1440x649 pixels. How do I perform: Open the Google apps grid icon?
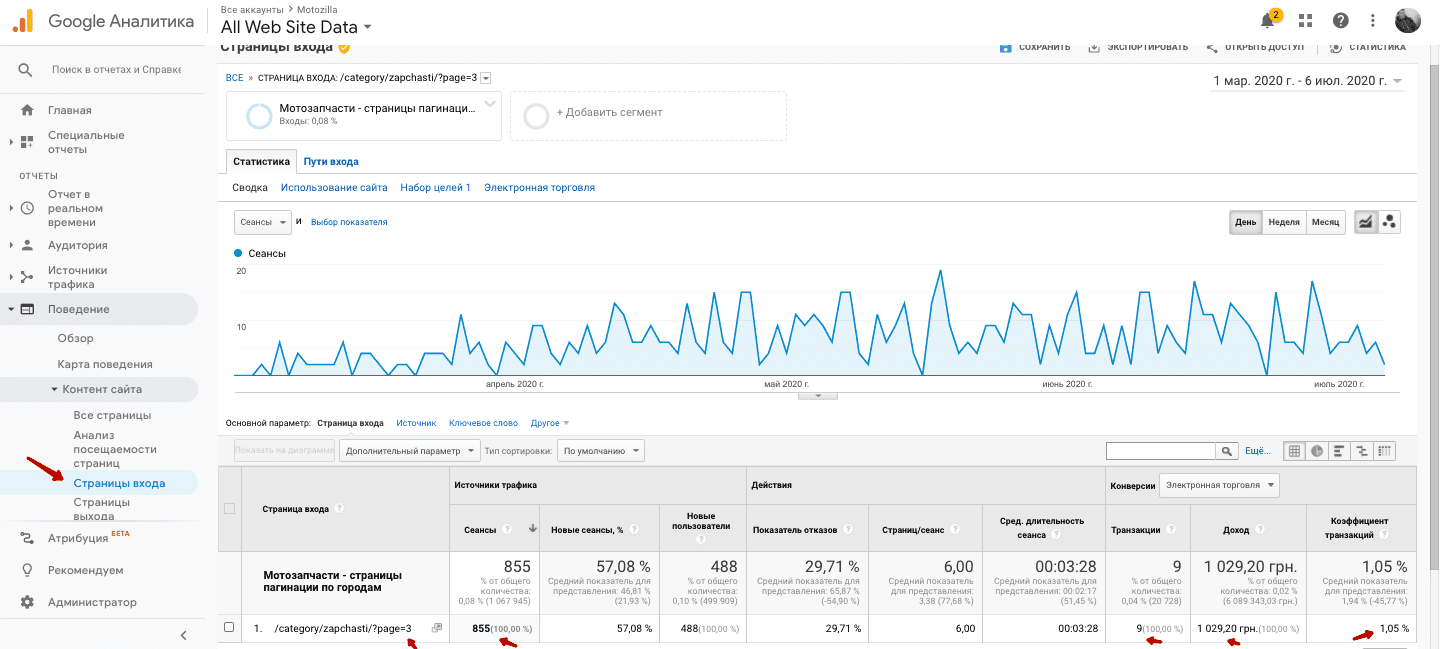click(x=1305, y=21)
